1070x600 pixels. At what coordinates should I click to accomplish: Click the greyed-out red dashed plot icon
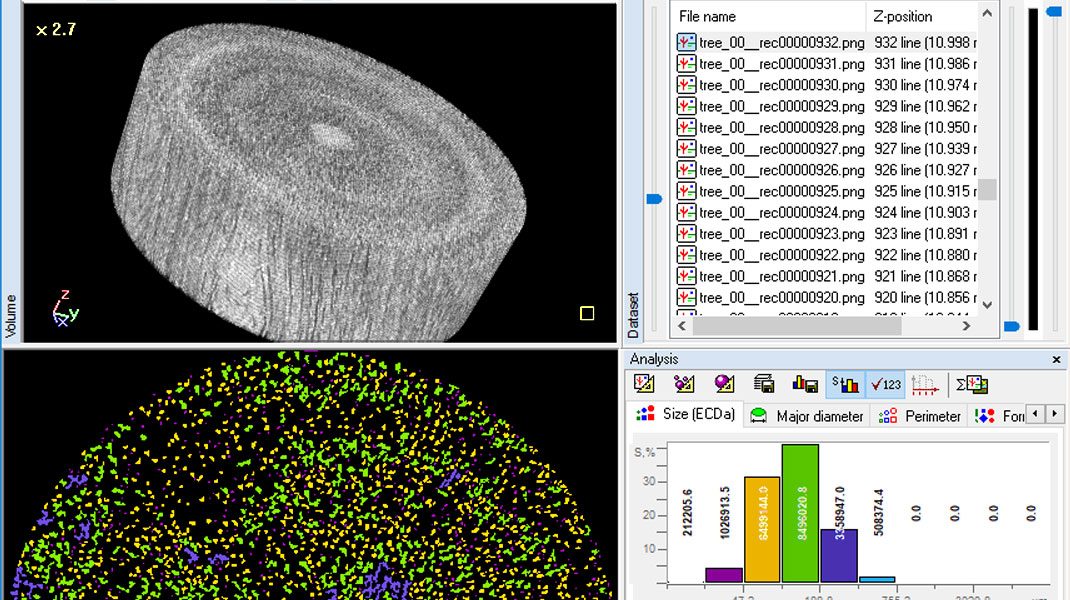tap(926, 384)
